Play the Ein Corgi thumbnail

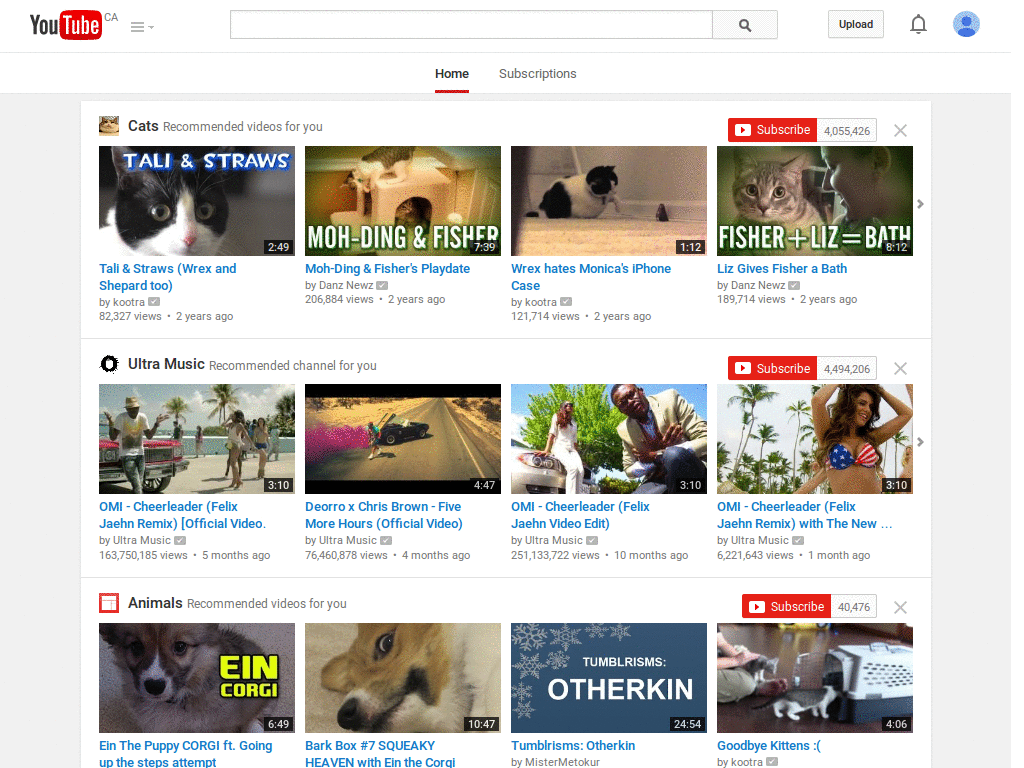(x=197, y=678)
